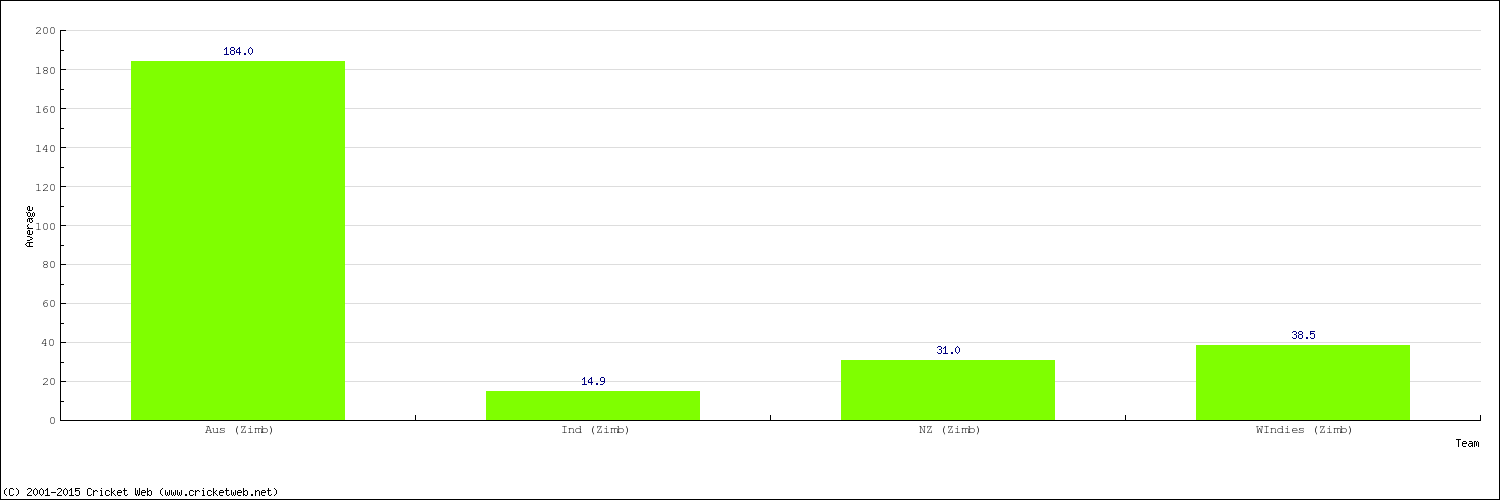This screenshot has height=500, width=1500.
Task: Click the WIndies (Zimb) axis label
Action: coord(1303,430)
